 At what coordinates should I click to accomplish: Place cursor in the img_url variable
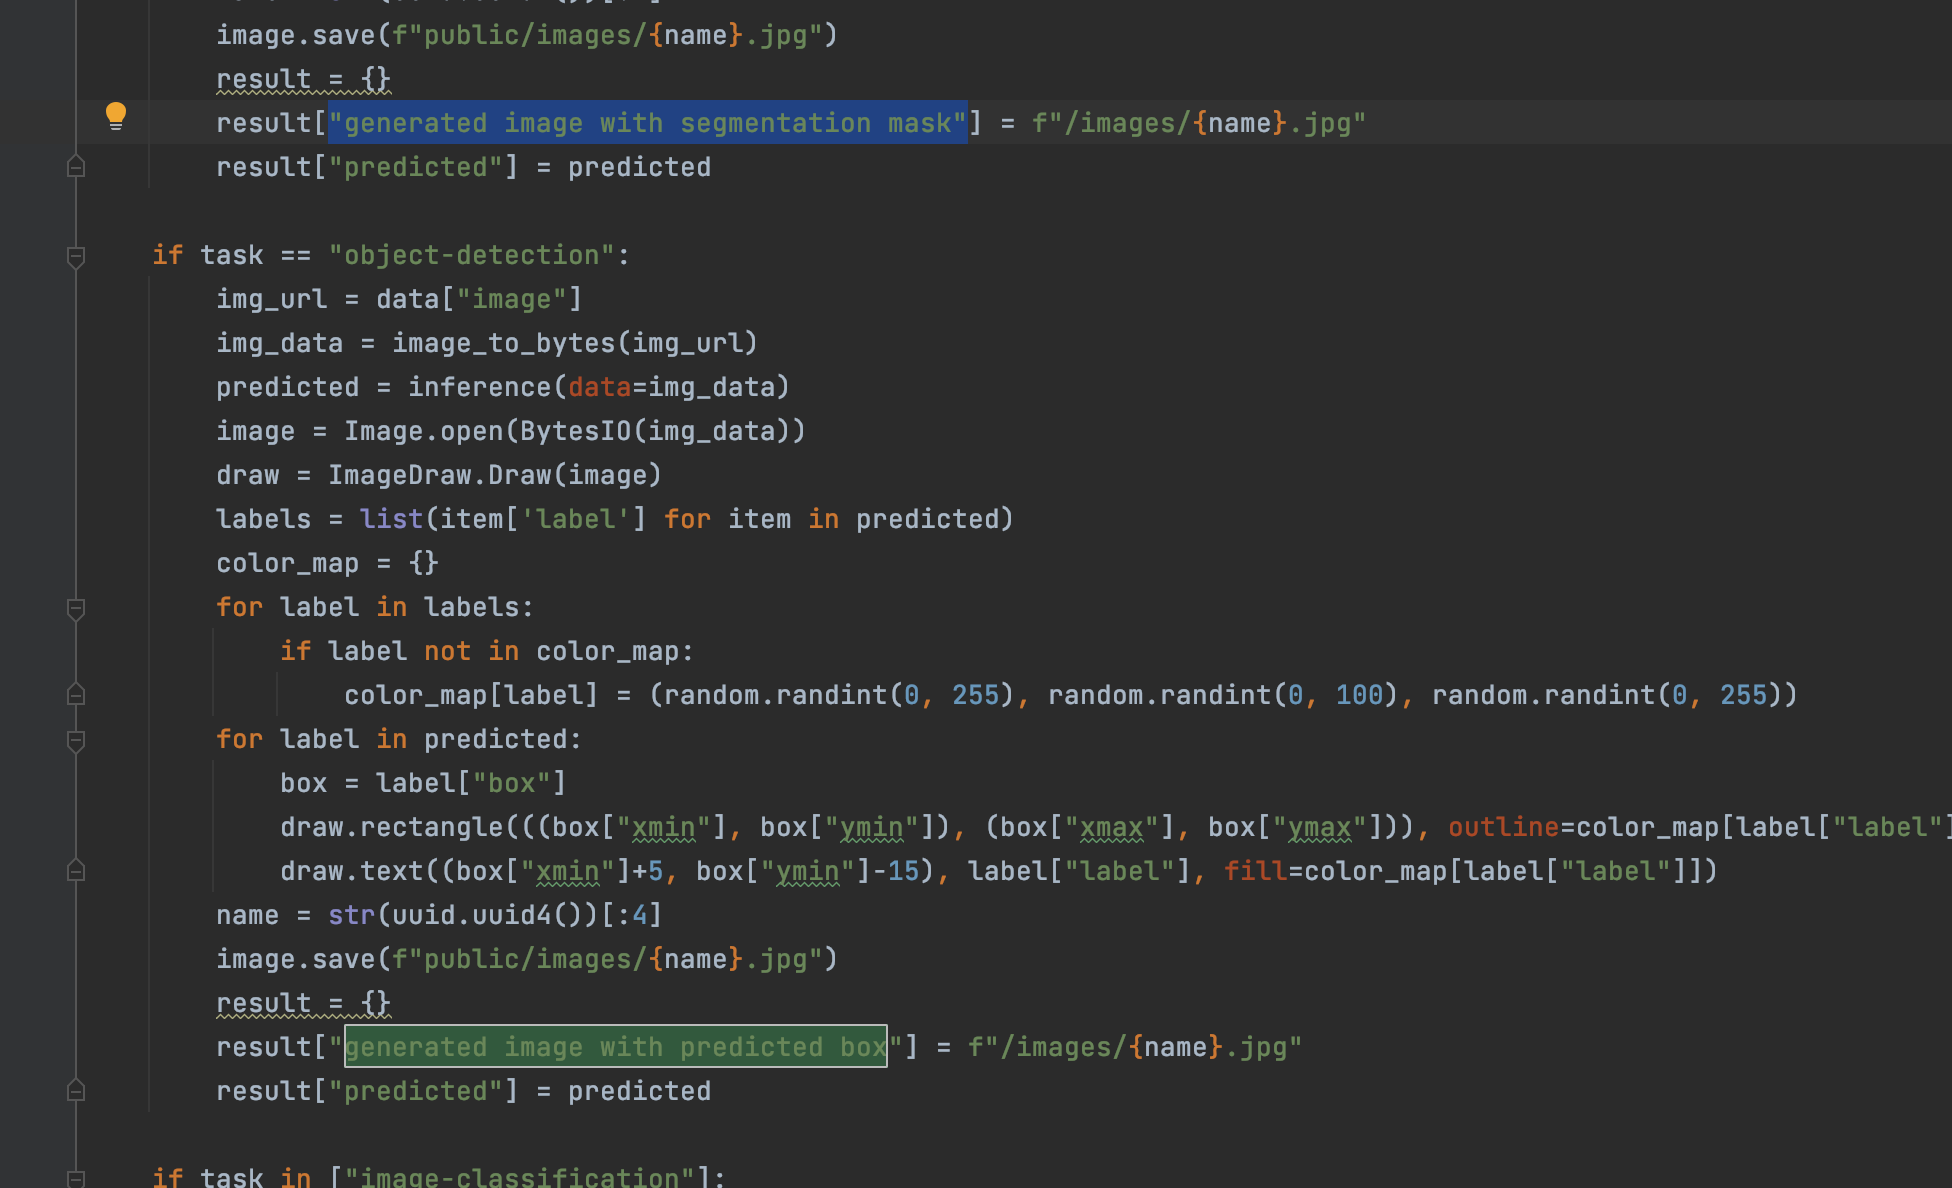270,298
